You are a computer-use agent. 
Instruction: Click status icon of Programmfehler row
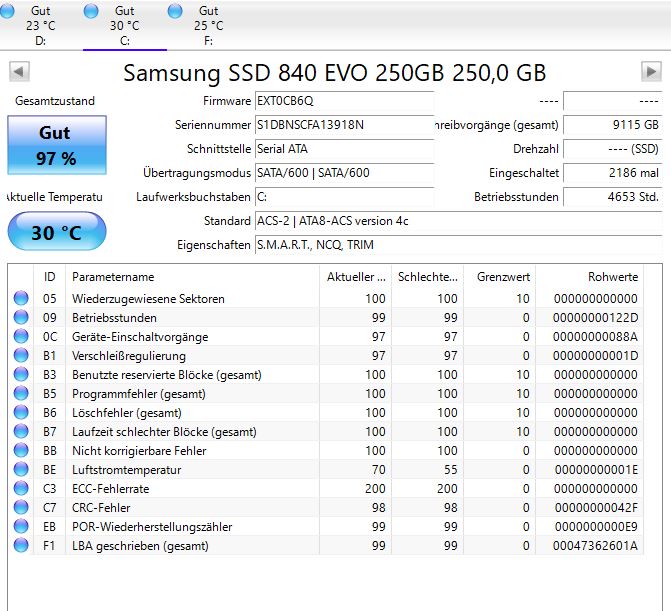pos(21,393)
